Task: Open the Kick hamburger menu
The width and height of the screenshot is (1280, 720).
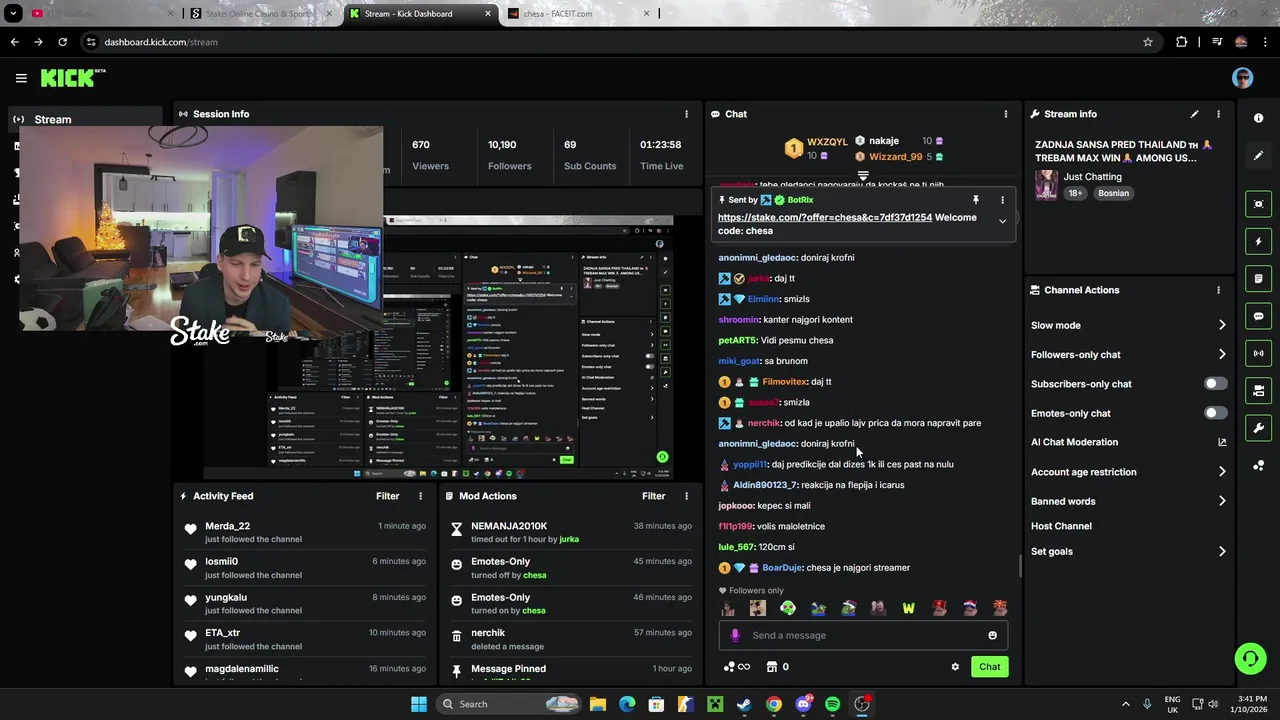Action: click(x=21, y=78)
